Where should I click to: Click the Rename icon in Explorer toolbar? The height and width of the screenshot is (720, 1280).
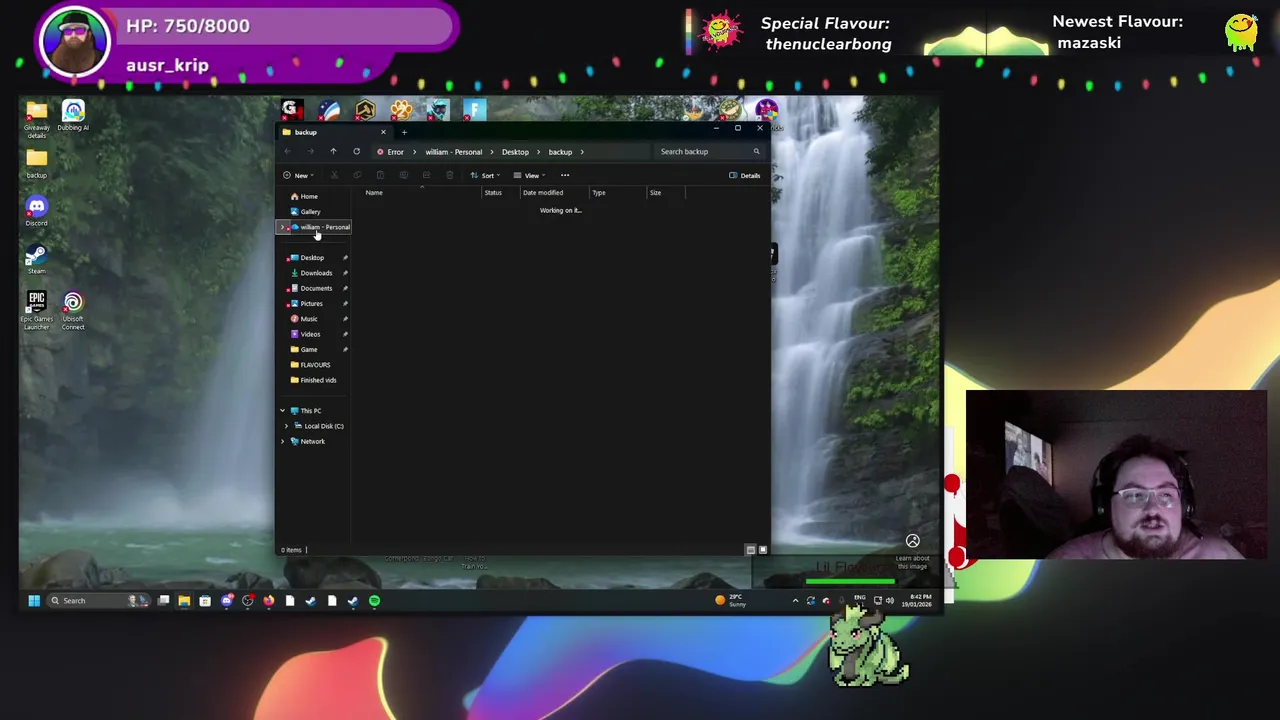(x=403, y=175)
